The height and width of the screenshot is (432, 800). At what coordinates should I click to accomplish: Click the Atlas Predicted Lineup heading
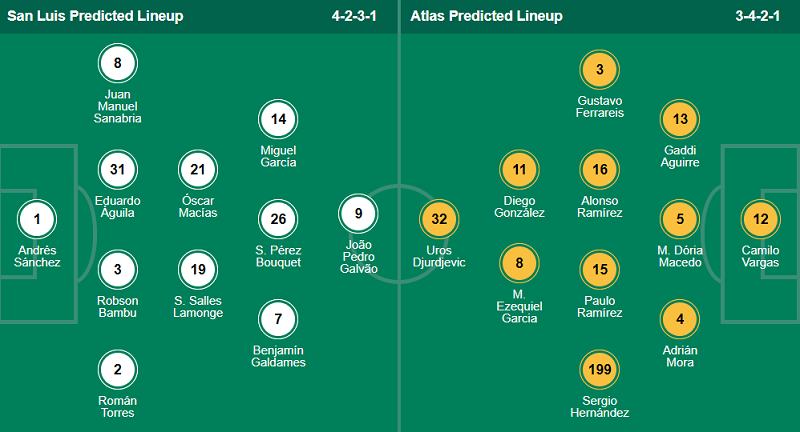[x=487, y=16]
